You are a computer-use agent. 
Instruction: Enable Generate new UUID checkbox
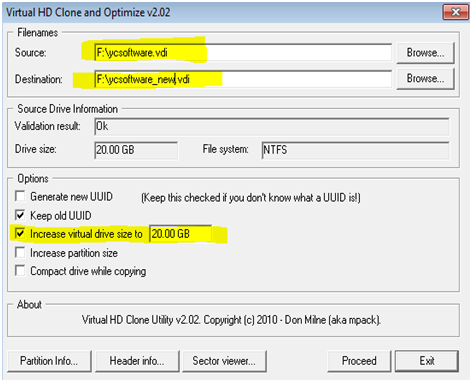[x=20, y=196]
